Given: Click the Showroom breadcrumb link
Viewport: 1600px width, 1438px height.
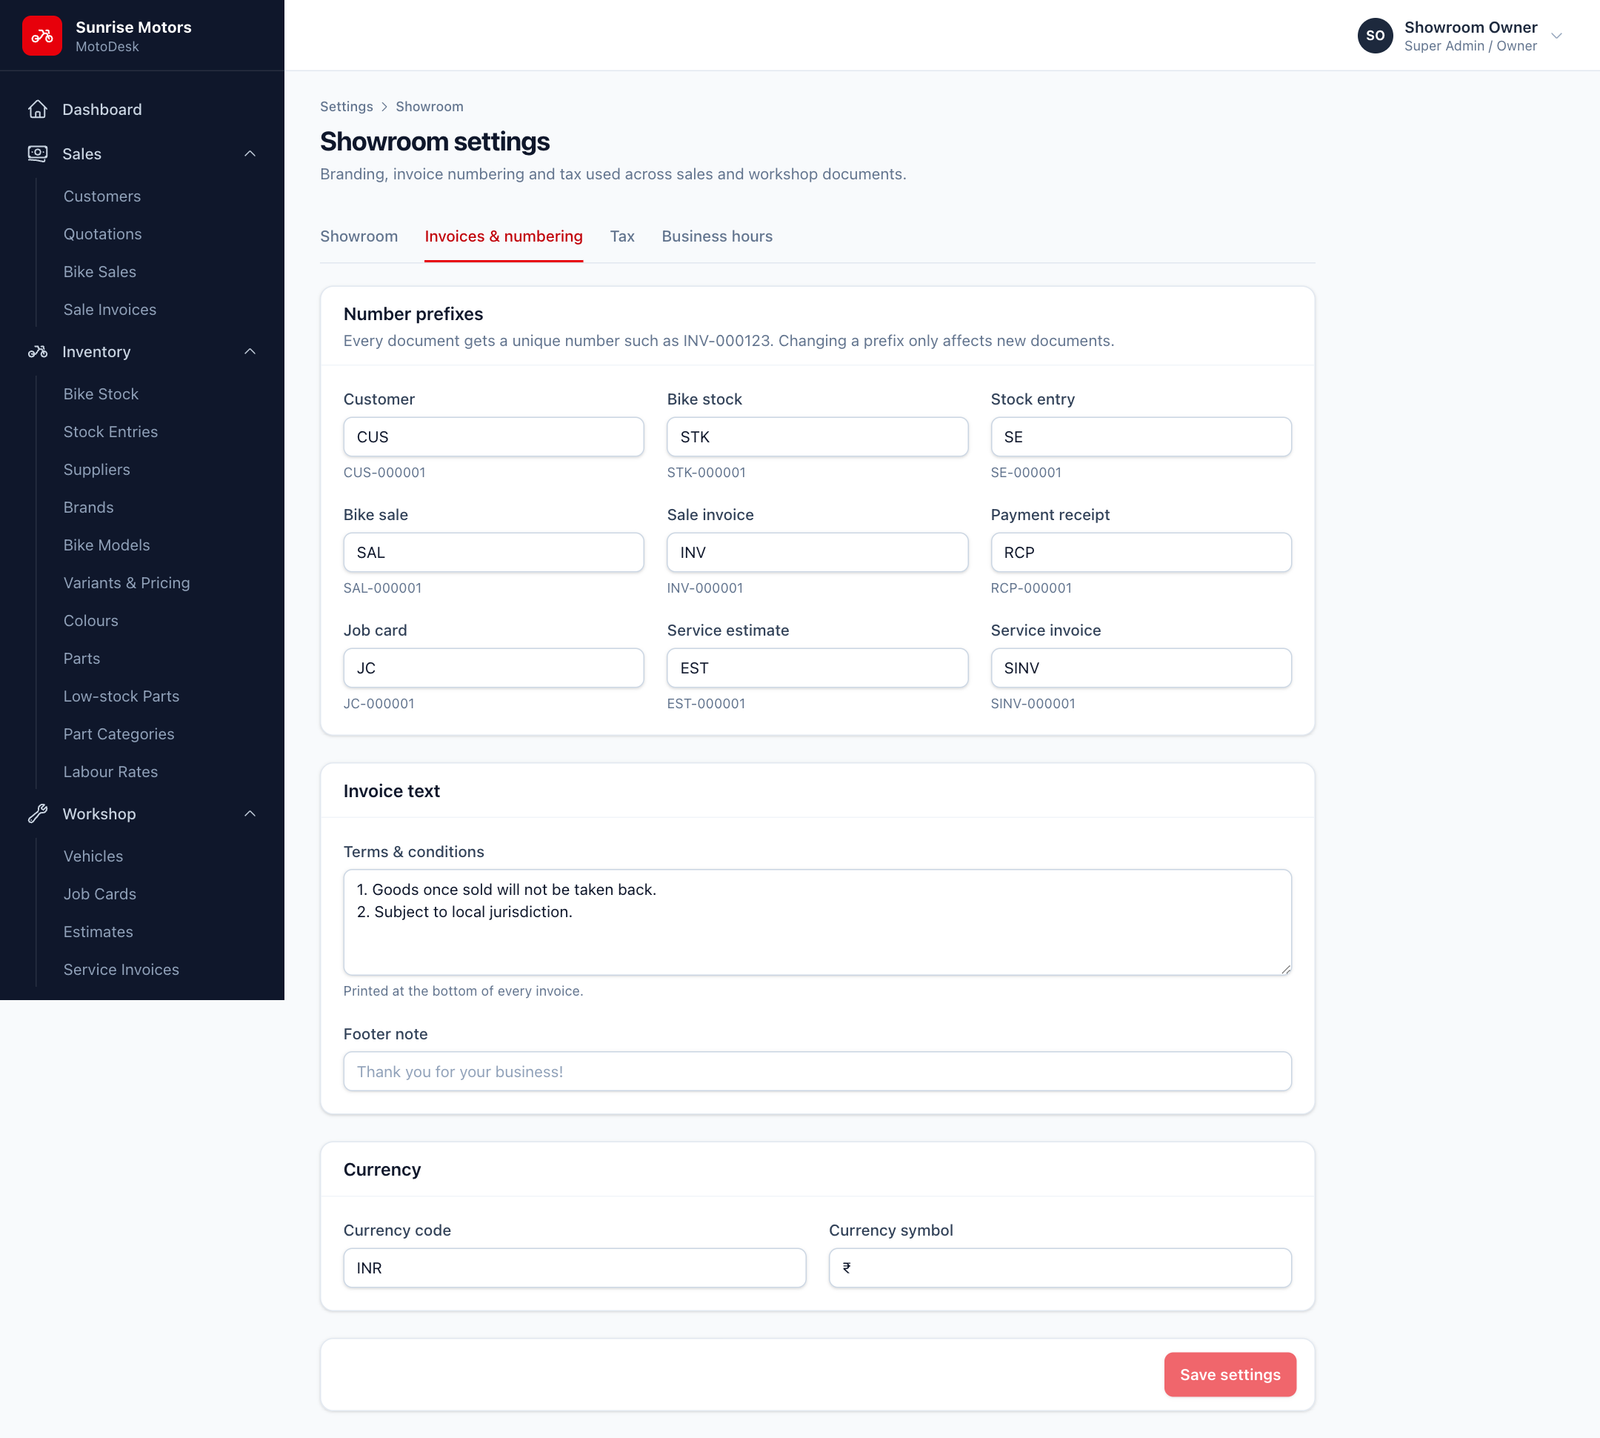Looking at the screenshot, I should click(429, 107).
